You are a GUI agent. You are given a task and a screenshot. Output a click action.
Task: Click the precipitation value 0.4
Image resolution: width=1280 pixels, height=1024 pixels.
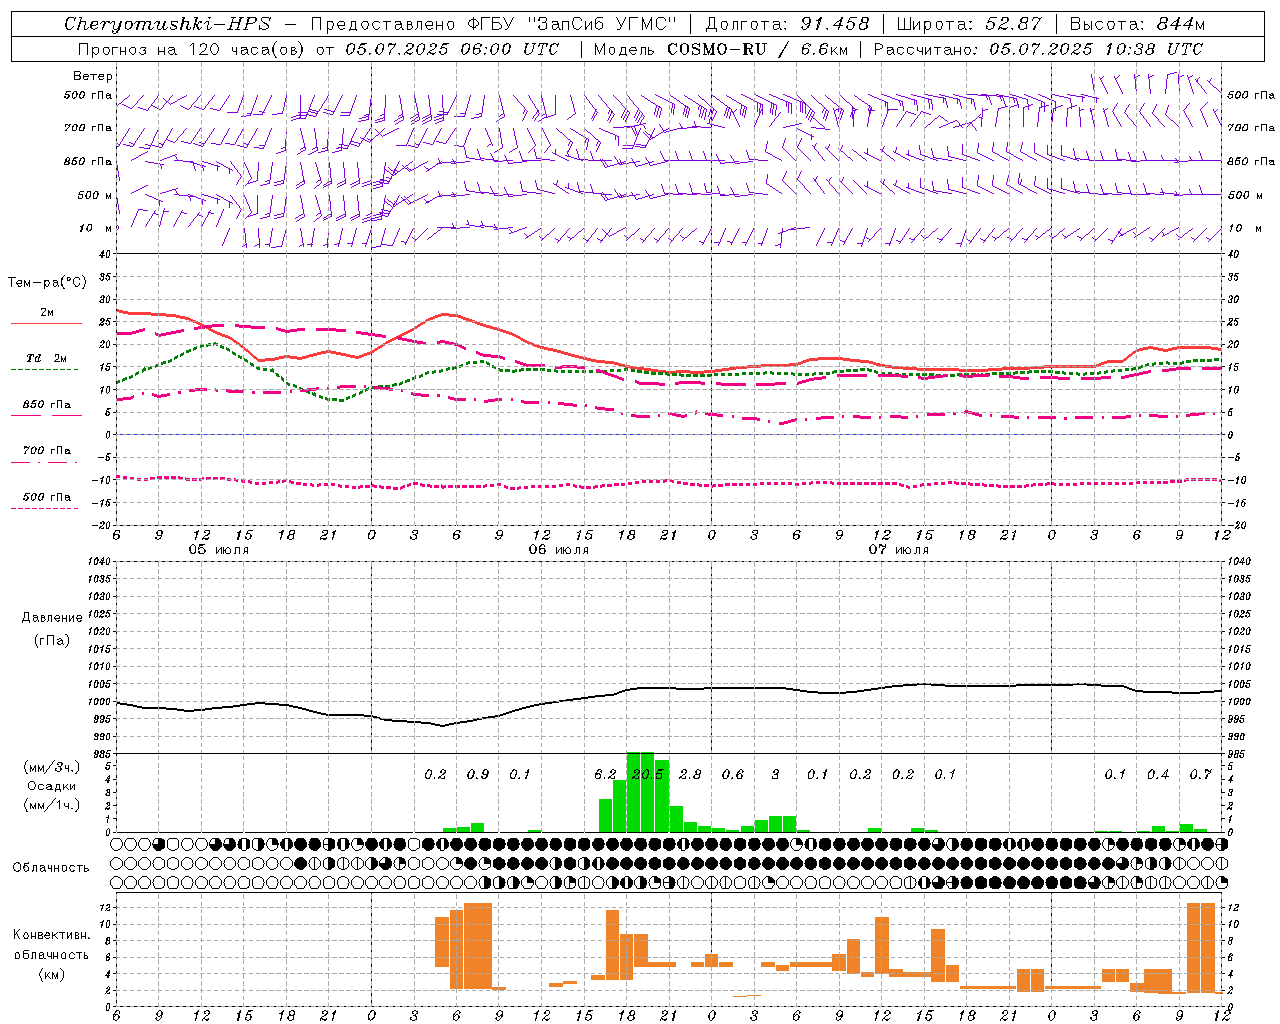tap(1158, 775)
